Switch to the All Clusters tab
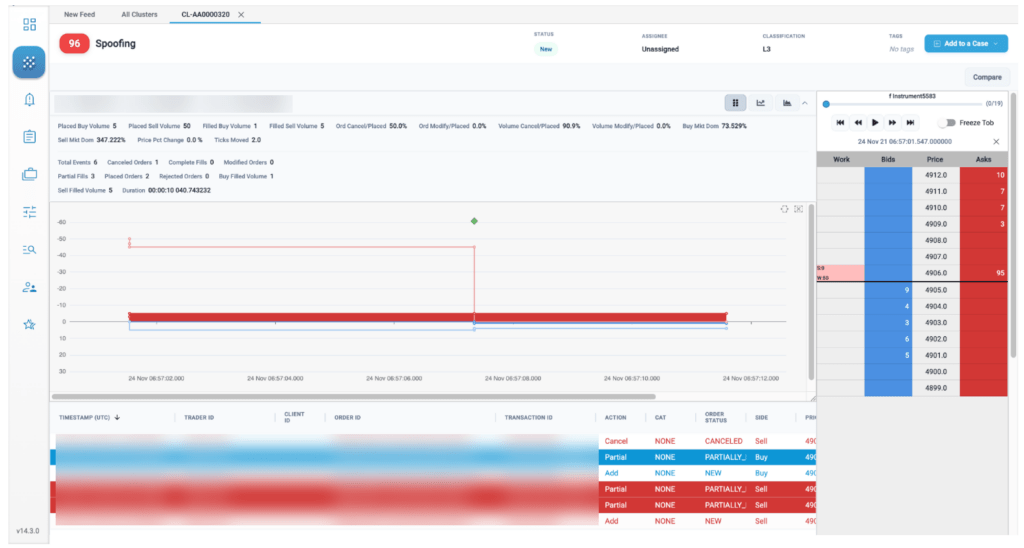 [x=139, y=14]
